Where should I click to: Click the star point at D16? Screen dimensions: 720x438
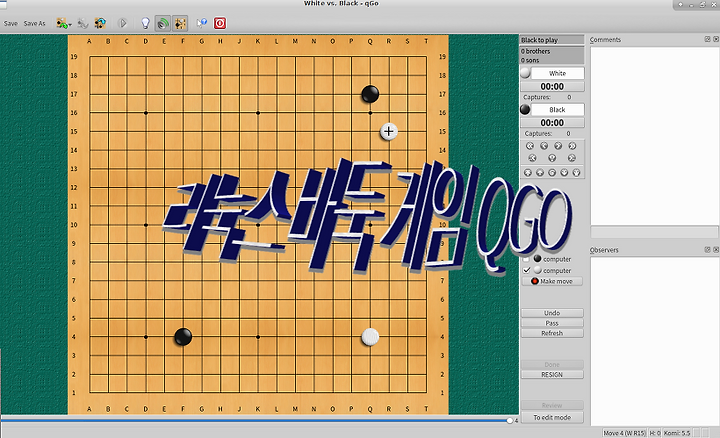click(x=146, y=112)
